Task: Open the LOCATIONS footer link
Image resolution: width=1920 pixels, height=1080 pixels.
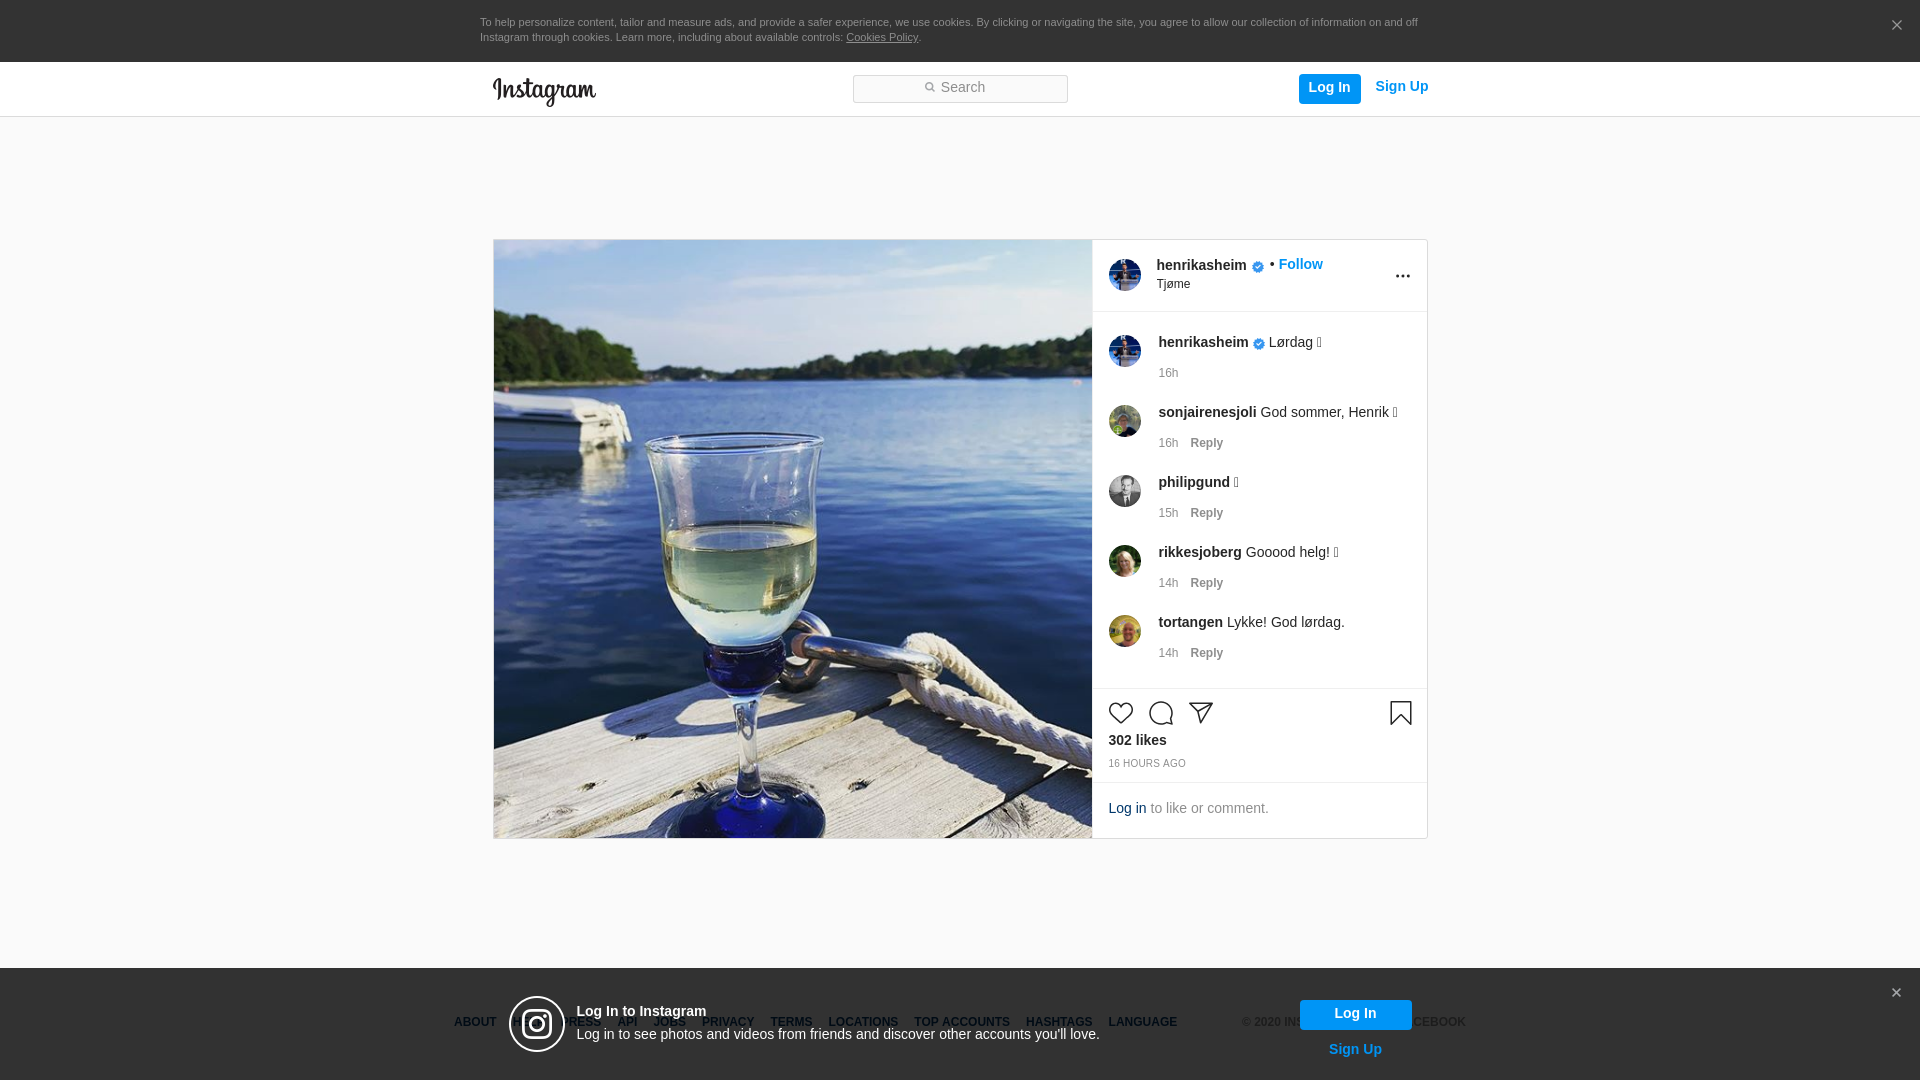Action: (x=863, y=1023)
